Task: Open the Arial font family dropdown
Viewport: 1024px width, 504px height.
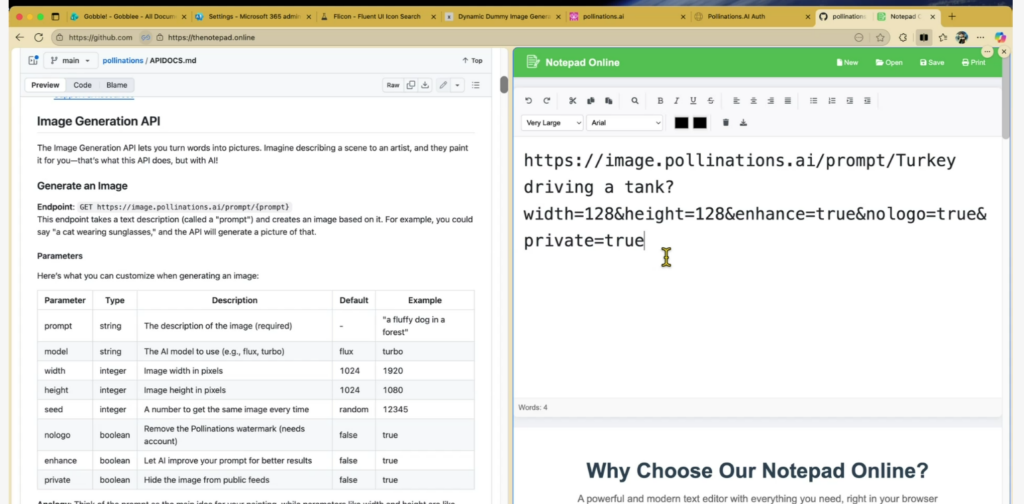Action: click(625, 123)
